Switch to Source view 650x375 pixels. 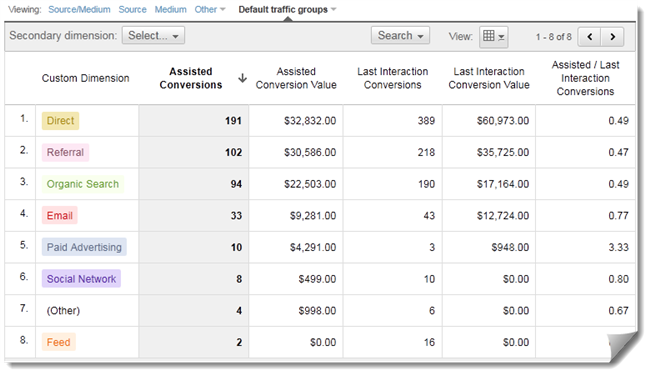coord(132,9)
